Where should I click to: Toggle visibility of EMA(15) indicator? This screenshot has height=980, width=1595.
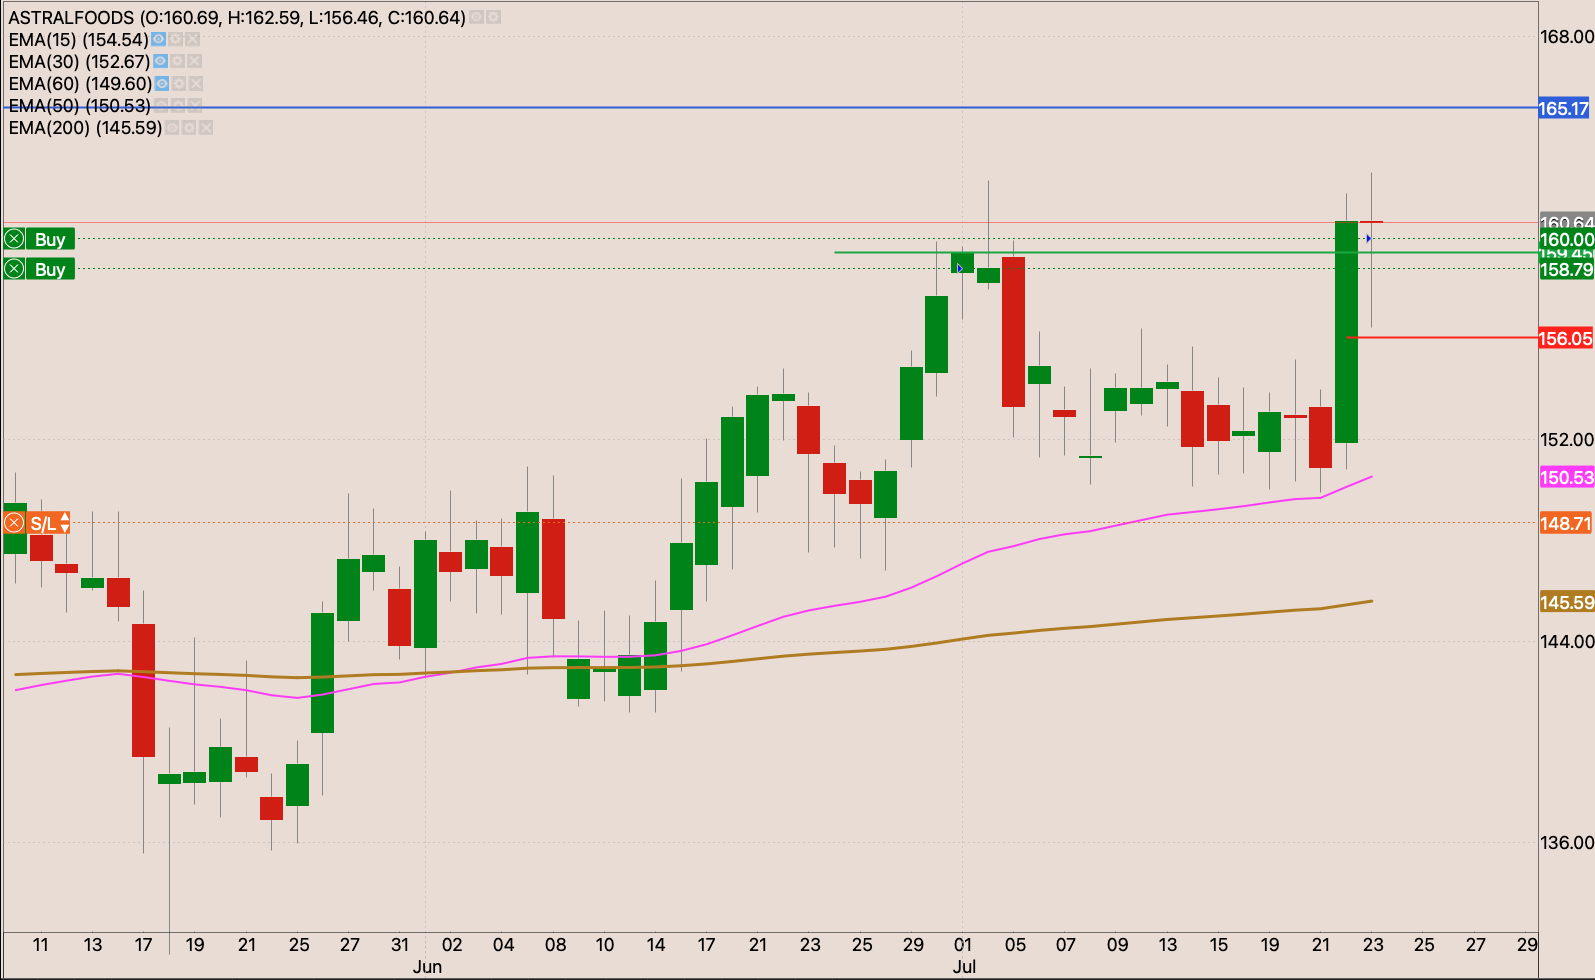pos(158,40)
